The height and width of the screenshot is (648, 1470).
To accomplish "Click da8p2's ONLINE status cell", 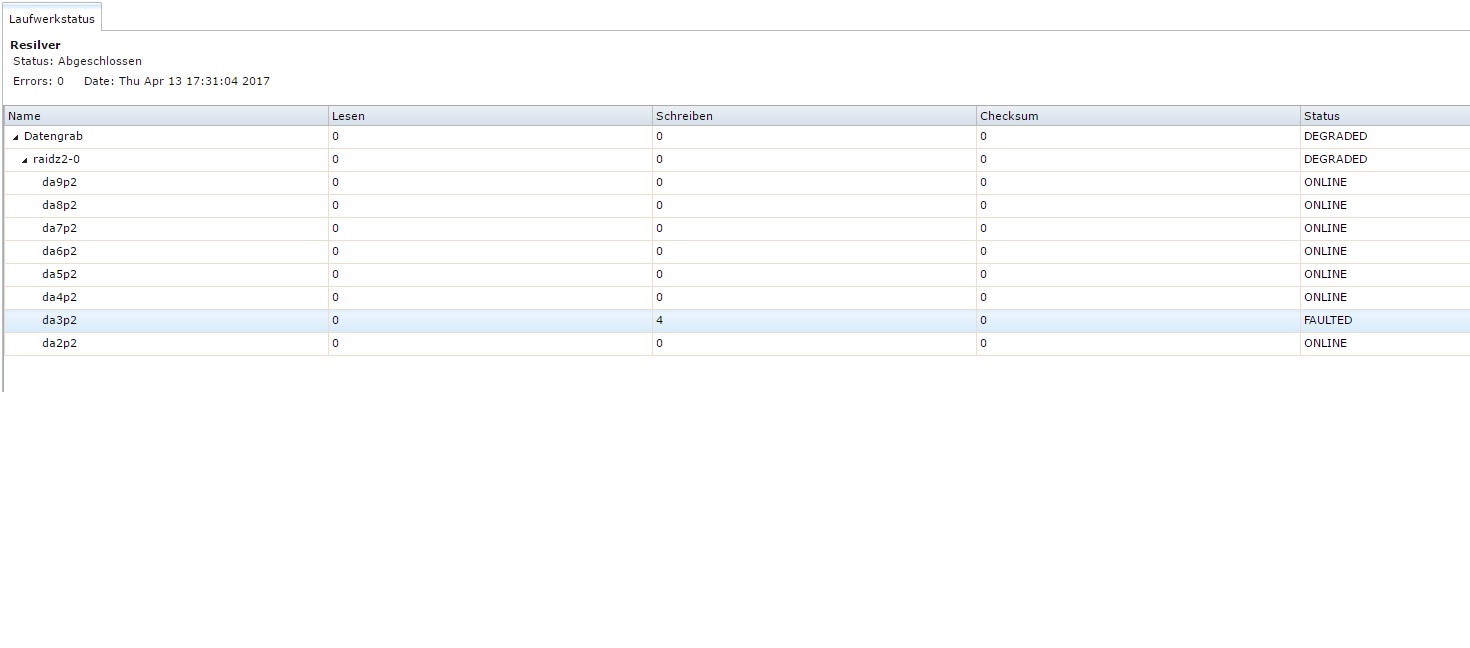I will (x=1385, y=205).
